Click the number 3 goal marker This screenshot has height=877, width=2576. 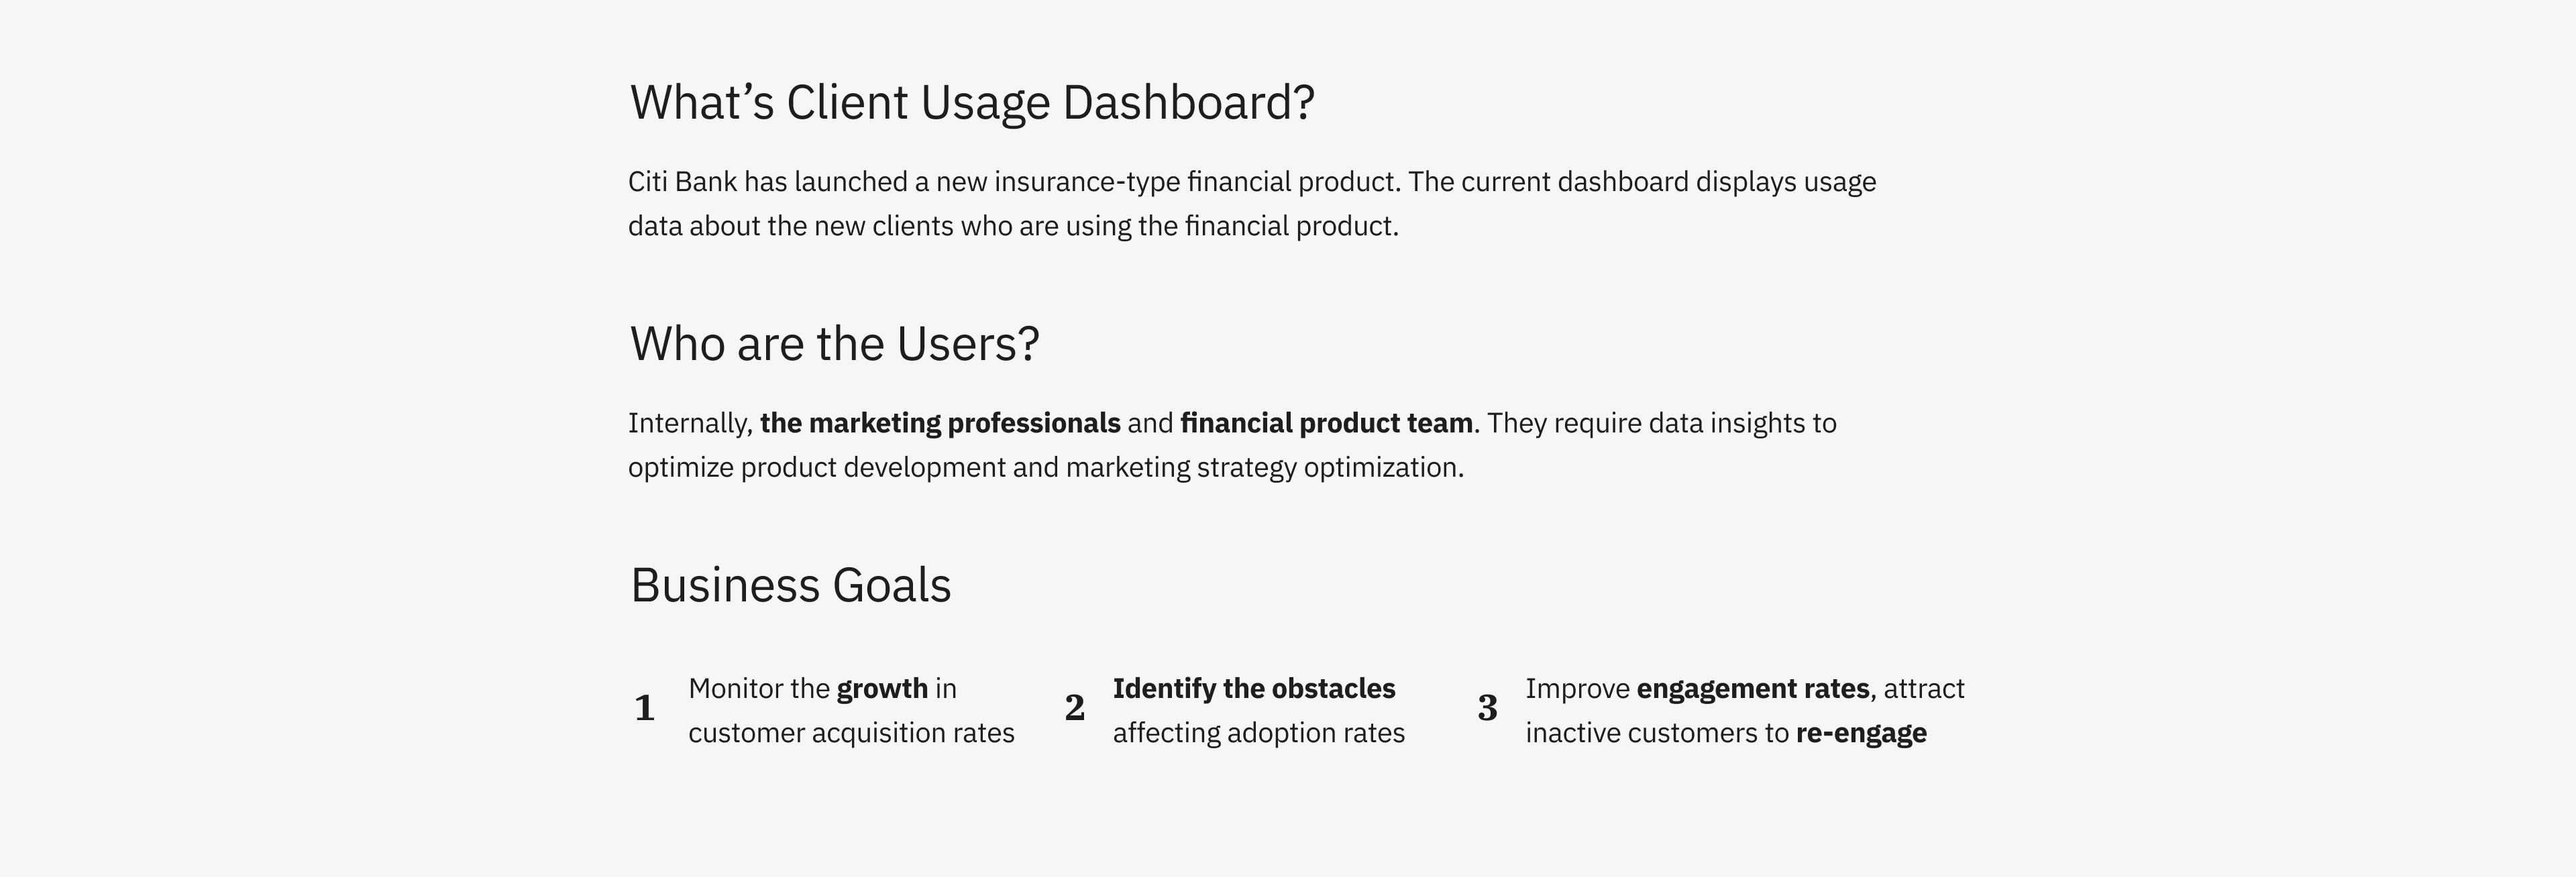(x=1487, y=708)
